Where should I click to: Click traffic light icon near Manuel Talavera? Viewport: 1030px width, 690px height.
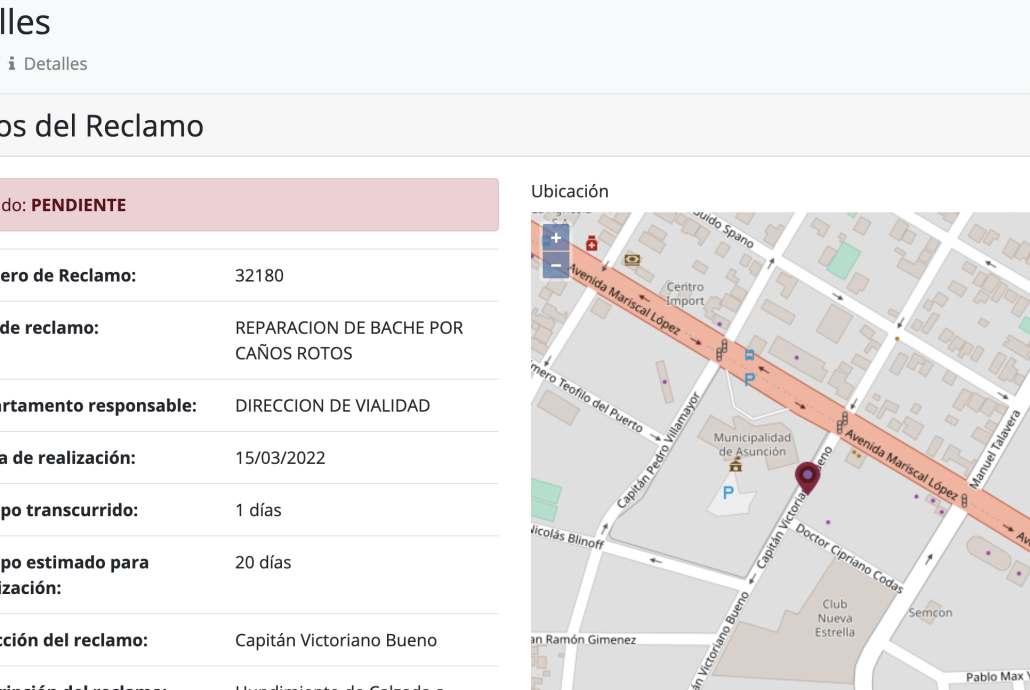(x=965, y=499)
